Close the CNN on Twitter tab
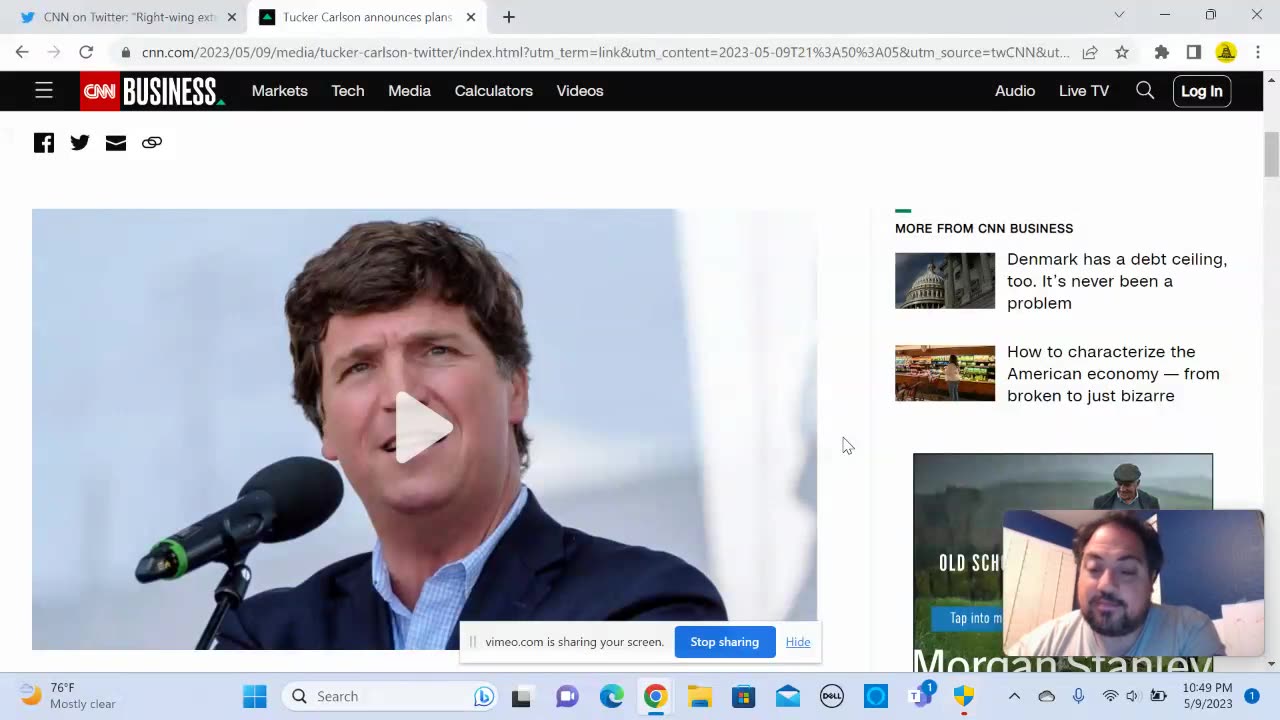 coord(231,17)
